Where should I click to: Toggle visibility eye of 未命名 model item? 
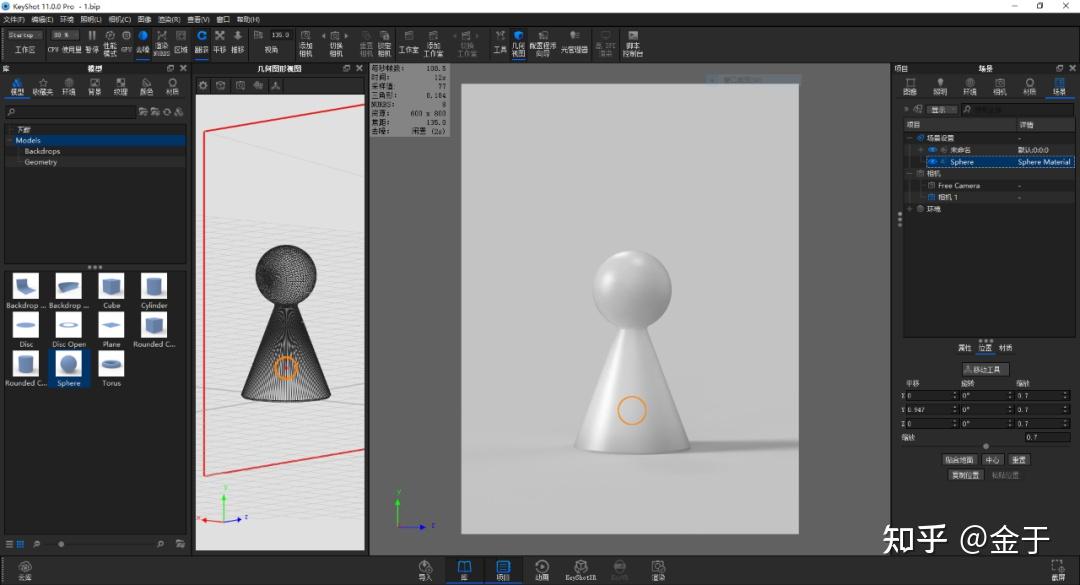click(932, 150)
